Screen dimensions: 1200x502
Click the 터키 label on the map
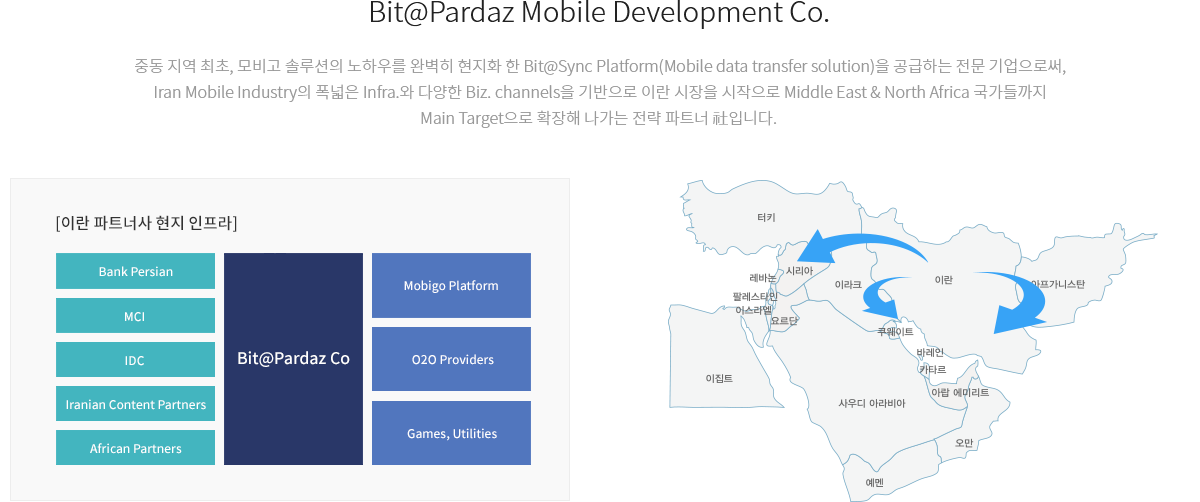(766, 217)
